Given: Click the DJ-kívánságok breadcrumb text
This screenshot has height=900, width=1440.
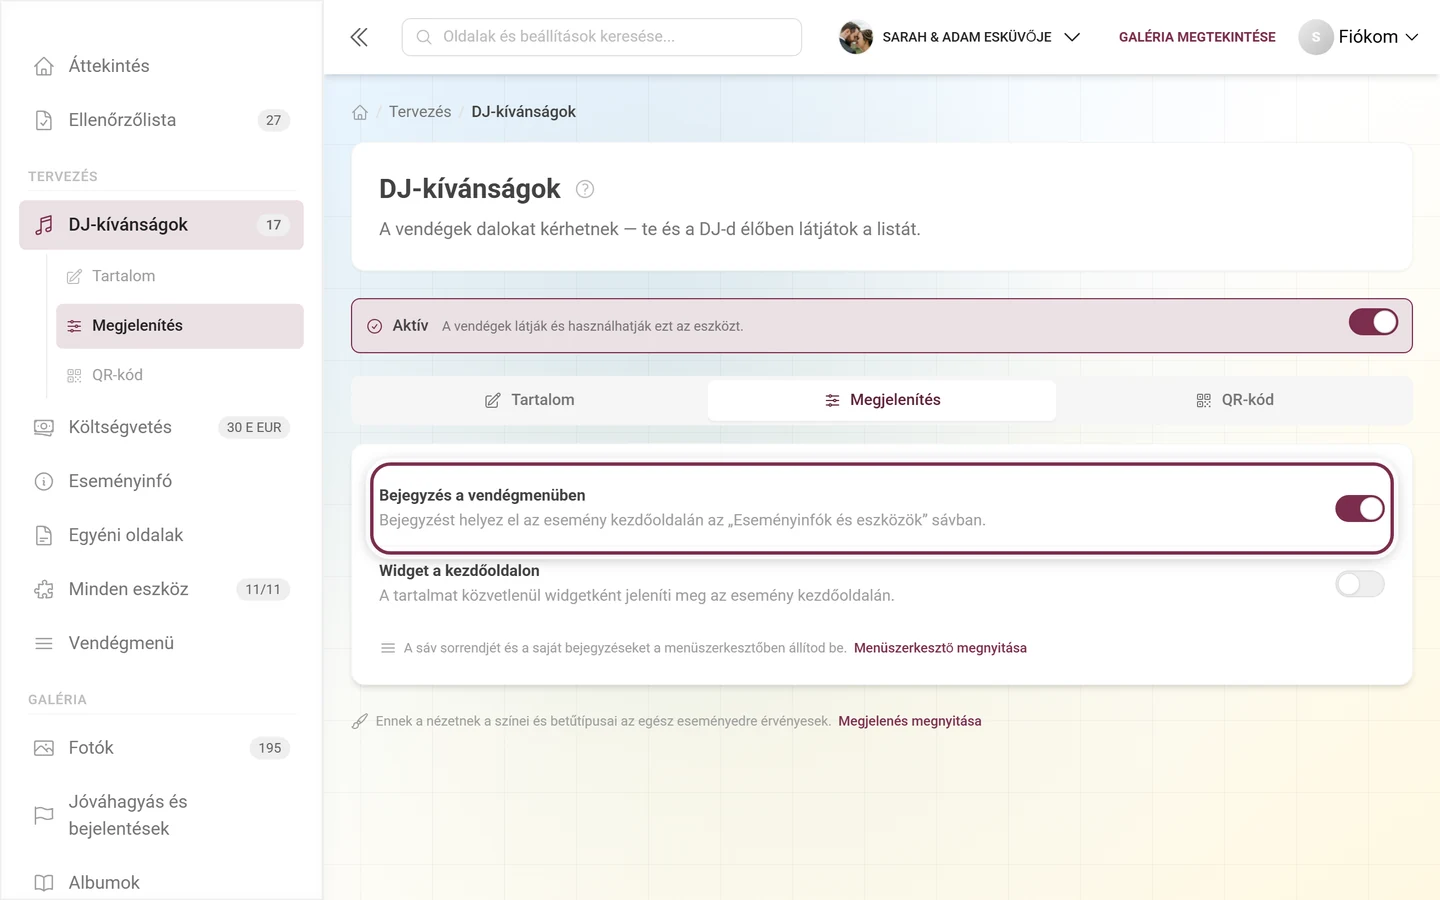Looking at the screenshot, I should tap(524, 112).
